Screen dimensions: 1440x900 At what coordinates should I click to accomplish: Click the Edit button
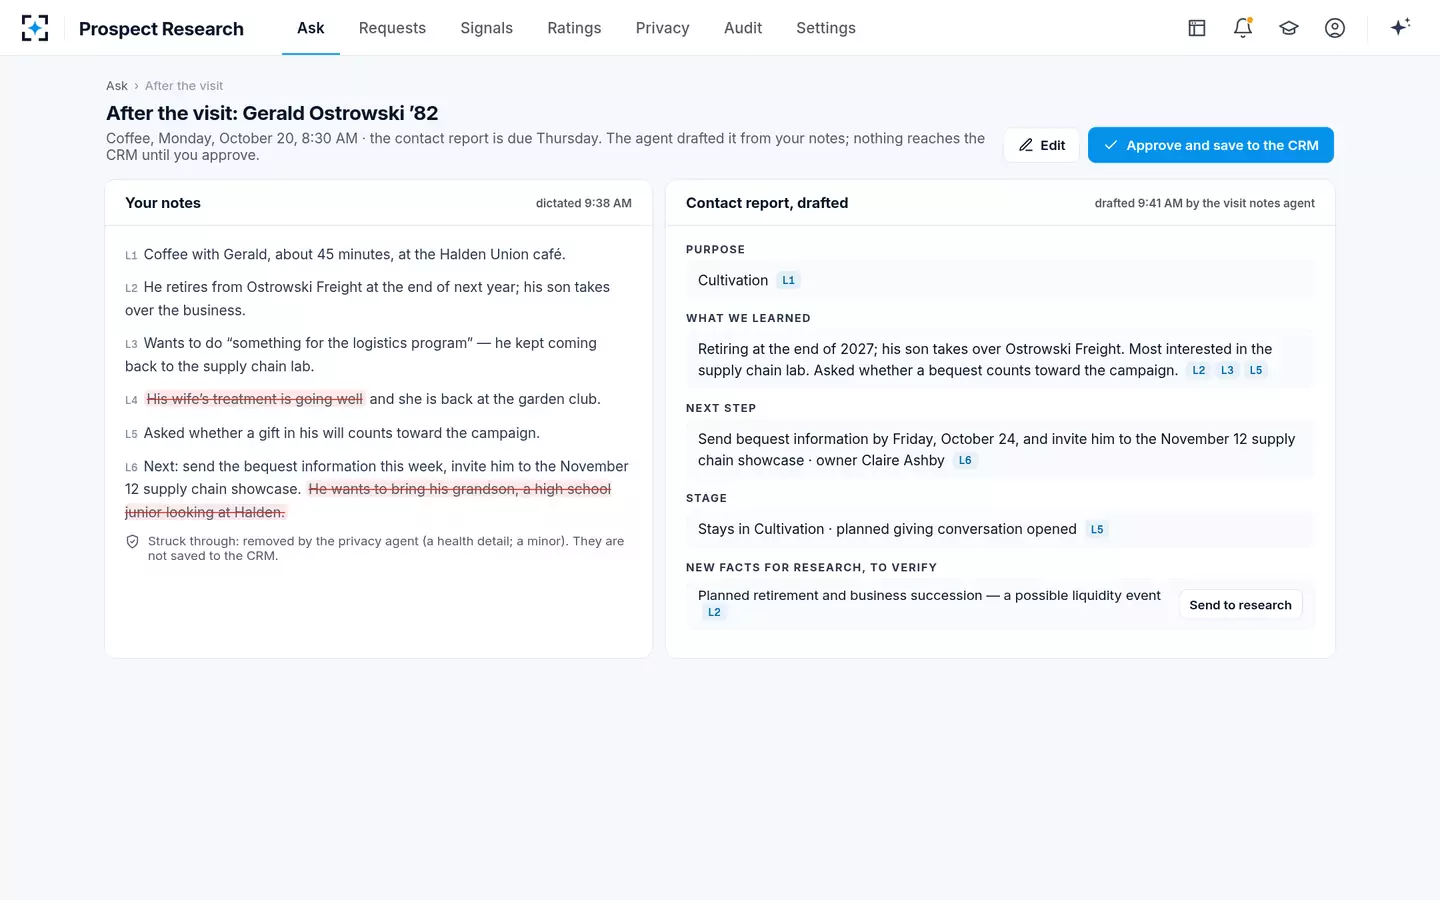point(1042,145)
